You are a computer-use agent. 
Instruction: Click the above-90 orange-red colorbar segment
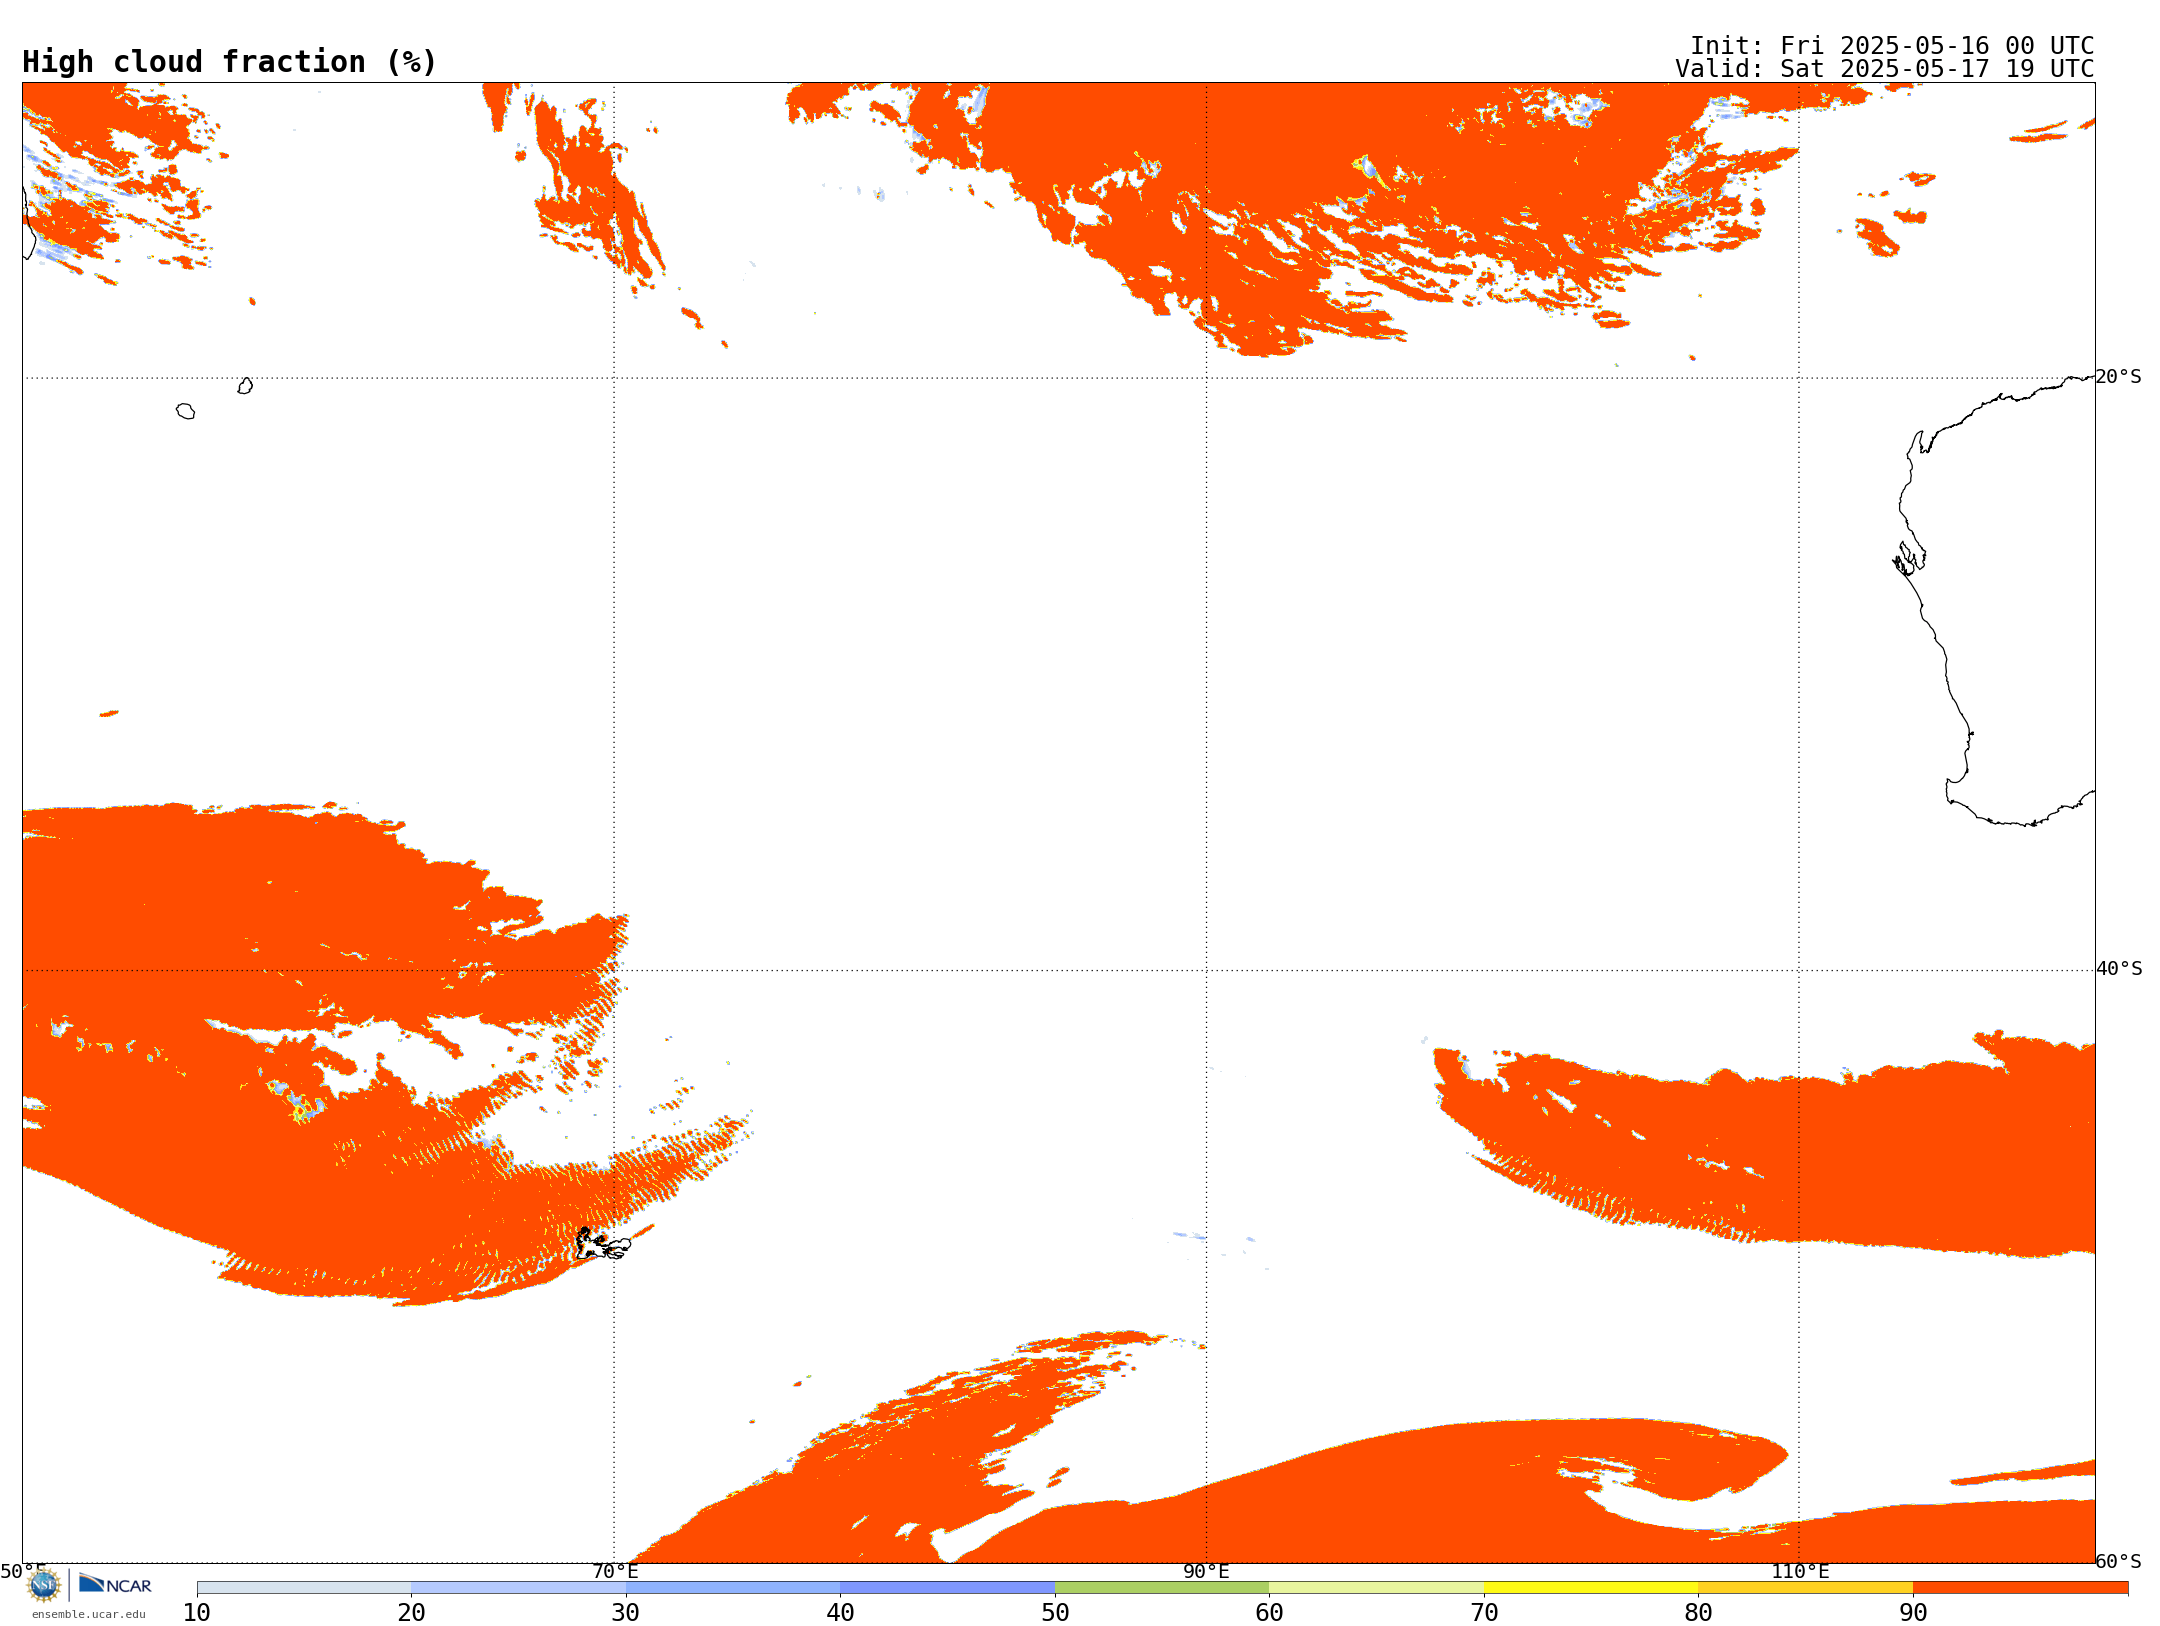pyautogui.click(x=2020, y=1588)
